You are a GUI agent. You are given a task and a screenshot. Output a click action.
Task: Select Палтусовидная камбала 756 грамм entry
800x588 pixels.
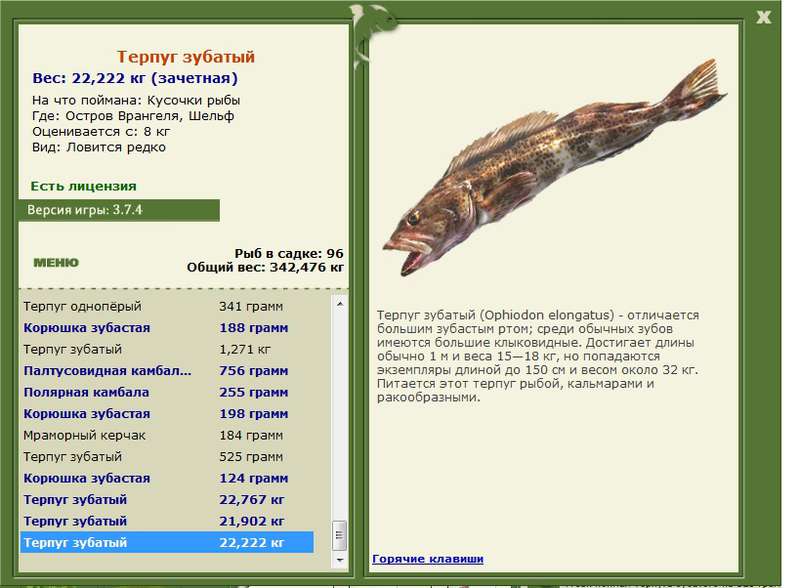[x=167, y=371]
